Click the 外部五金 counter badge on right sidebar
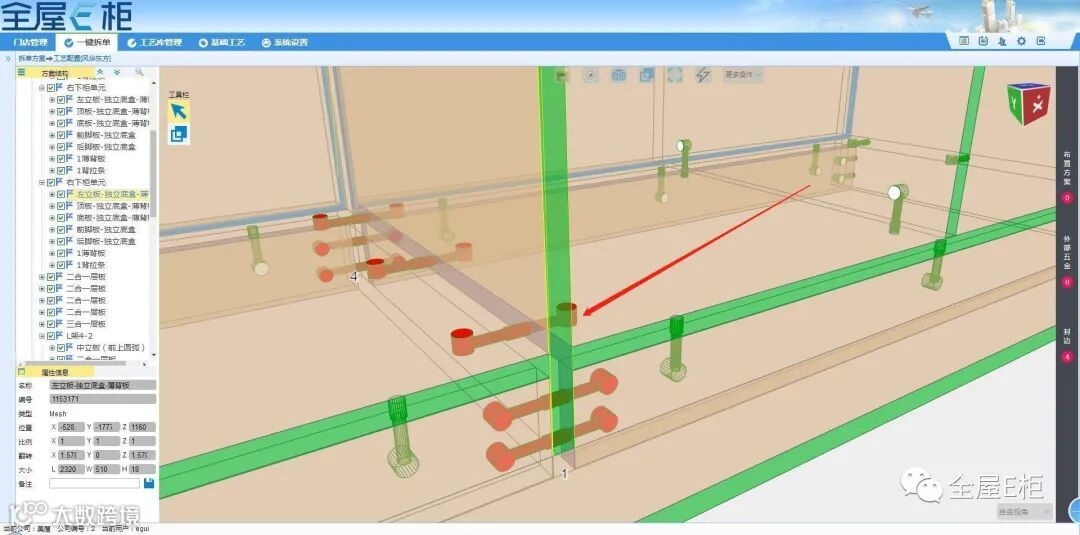Screen dimensions: 1080x535 1067,282
